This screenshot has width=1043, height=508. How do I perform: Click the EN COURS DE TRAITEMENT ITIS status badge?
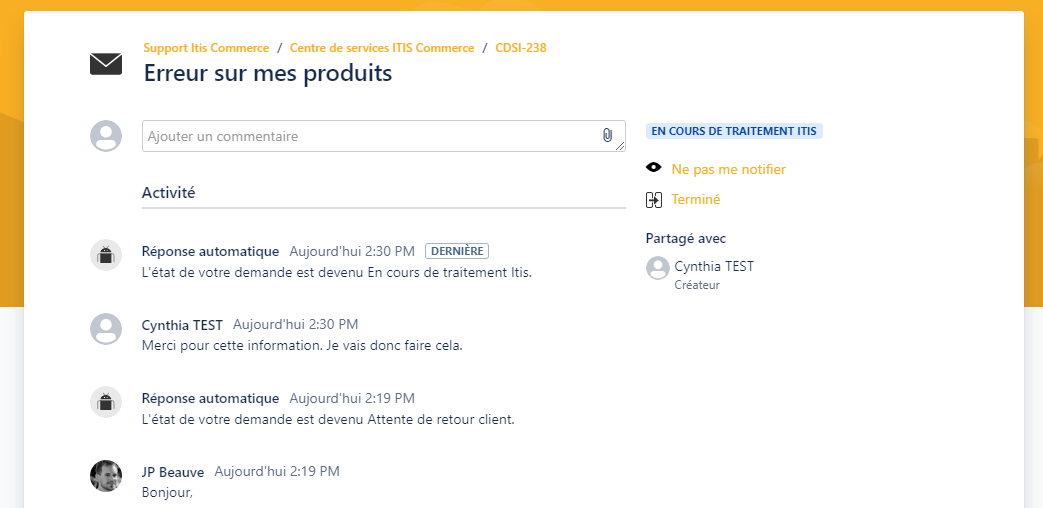tap(734, 131)
